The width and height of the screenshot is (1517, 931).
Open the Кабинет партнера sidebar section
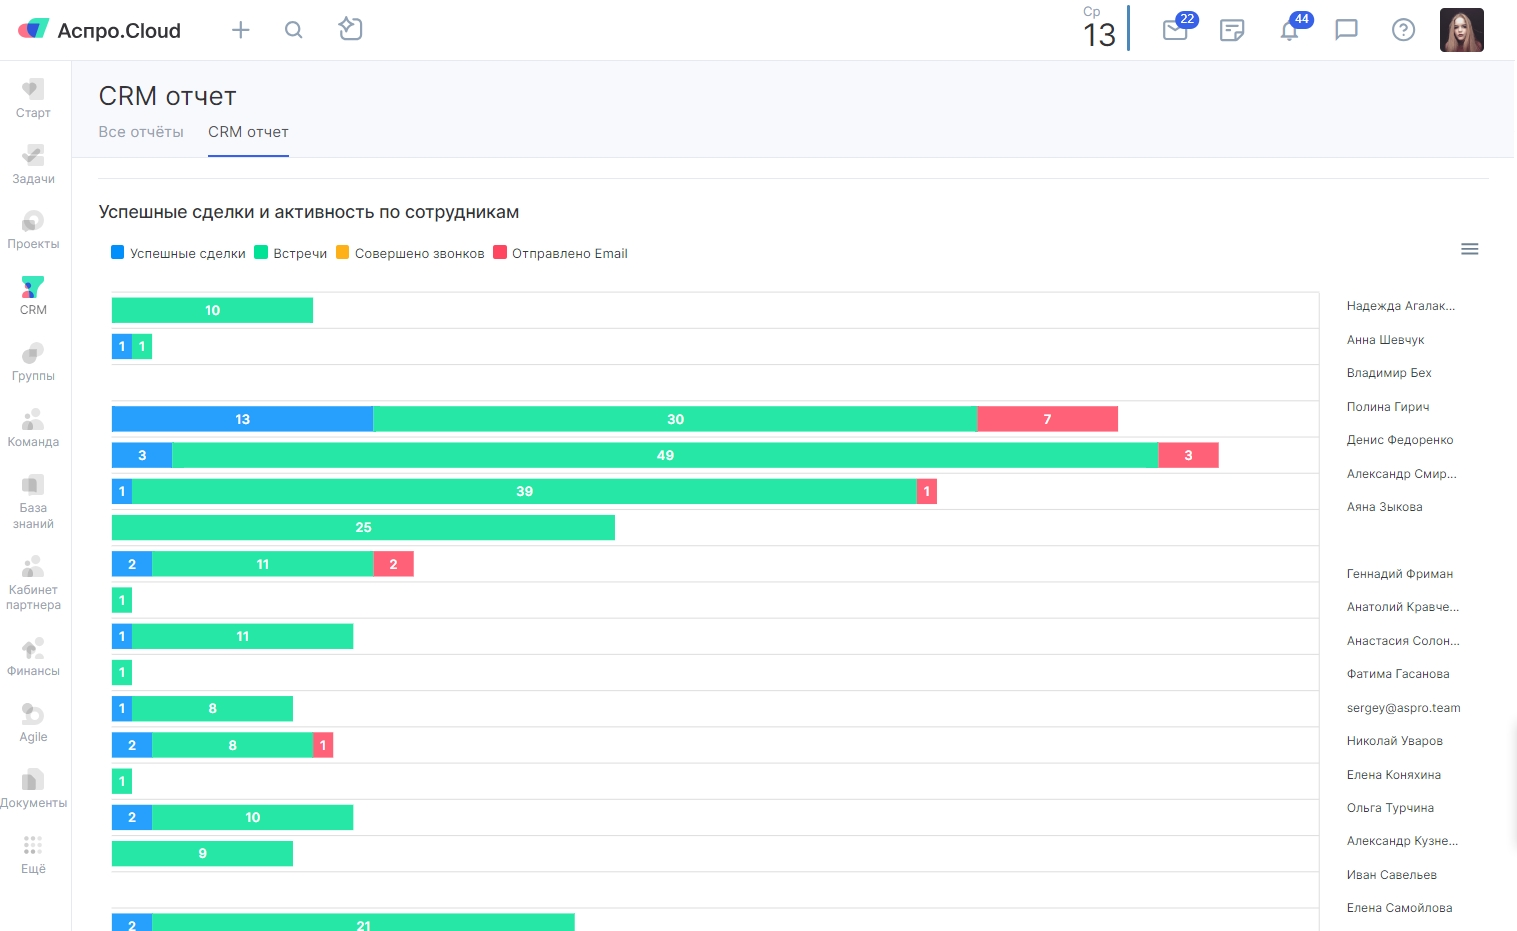click(x=33, y=583)
